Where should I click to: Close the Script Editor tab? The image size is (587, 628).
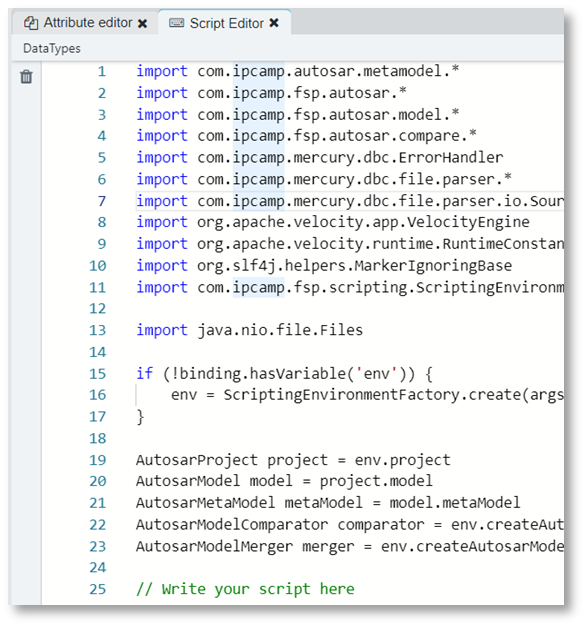click(x=274, y=23)
